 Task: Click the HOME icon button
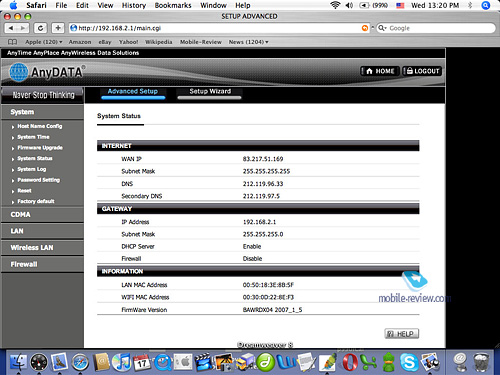coord(380,71)
